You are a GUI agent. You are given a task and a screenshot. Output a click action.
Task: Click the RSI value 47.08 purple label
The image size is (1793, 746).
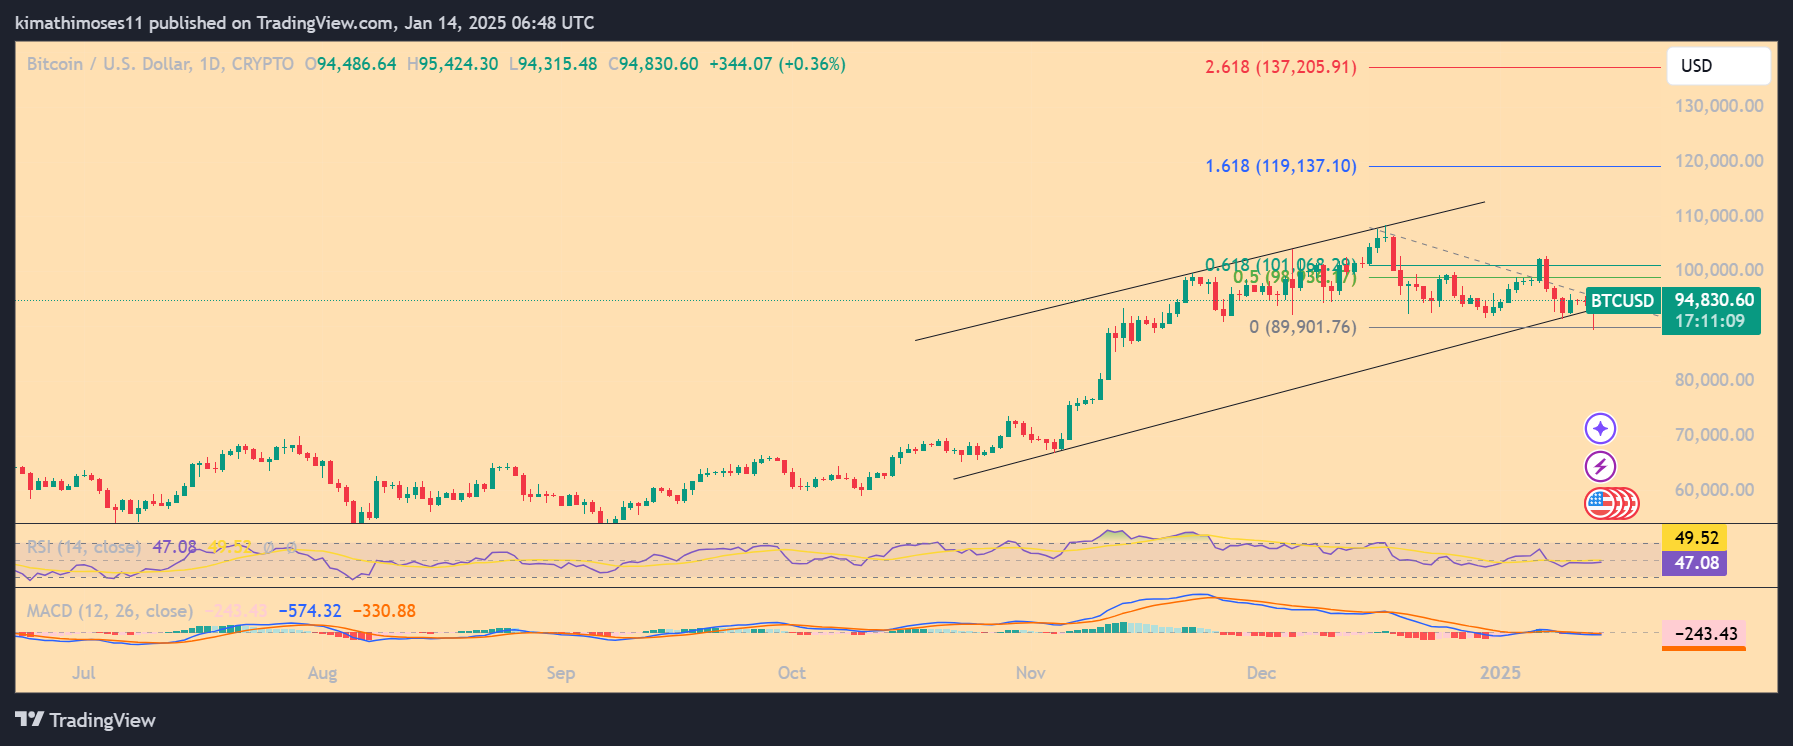pyautogui.click(x=1695, y=563)
